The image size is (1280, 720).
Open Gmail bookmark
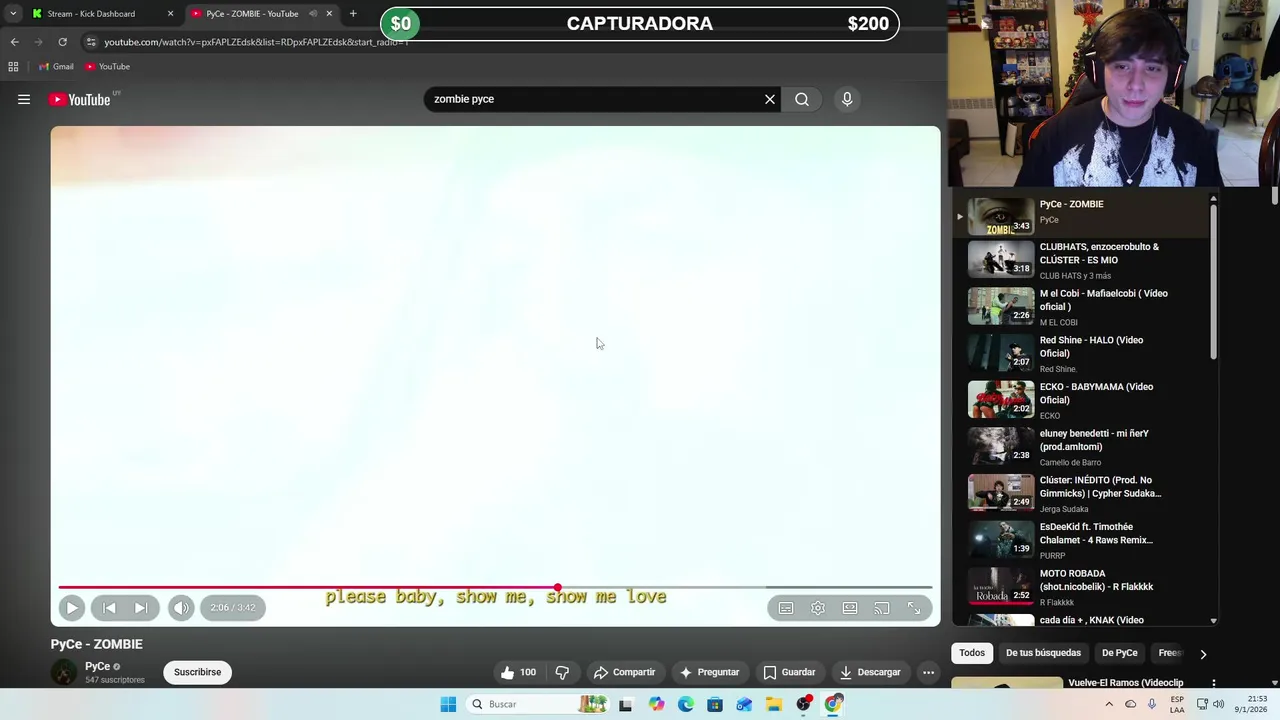tap(56, 67)
